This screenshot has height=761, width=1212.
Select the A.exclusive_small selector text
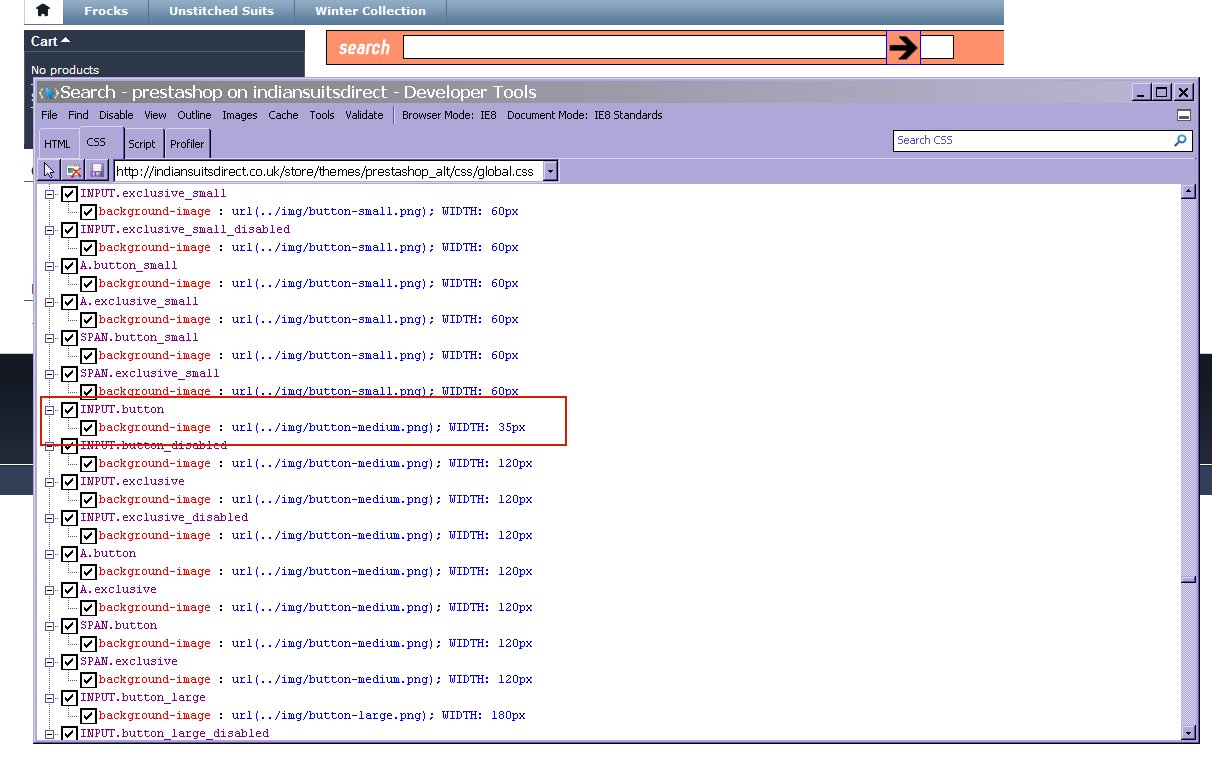pyautogui.click(x=139, y=302)
